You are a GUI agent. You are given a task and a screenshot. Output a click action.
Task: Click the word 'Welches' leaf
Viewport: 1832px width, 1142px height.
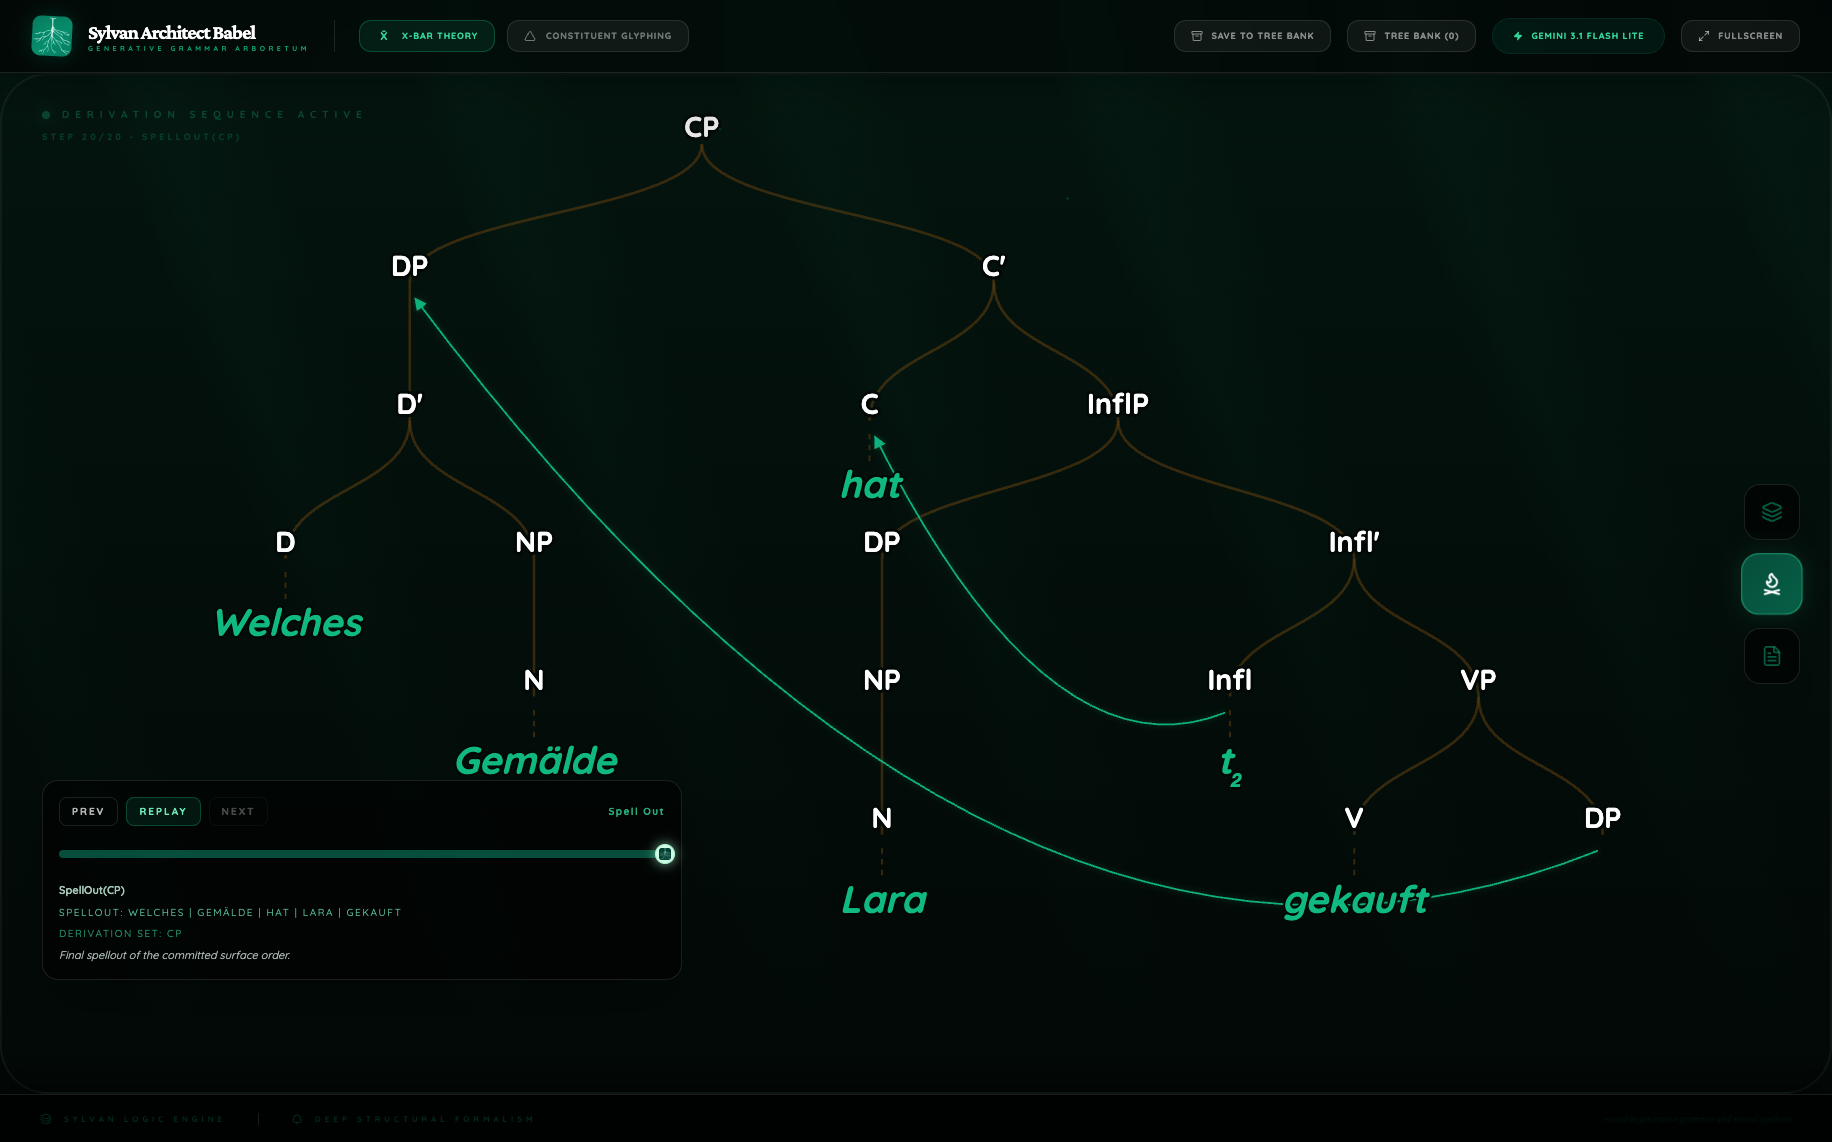pyautogui.click(x=289, y=623)
